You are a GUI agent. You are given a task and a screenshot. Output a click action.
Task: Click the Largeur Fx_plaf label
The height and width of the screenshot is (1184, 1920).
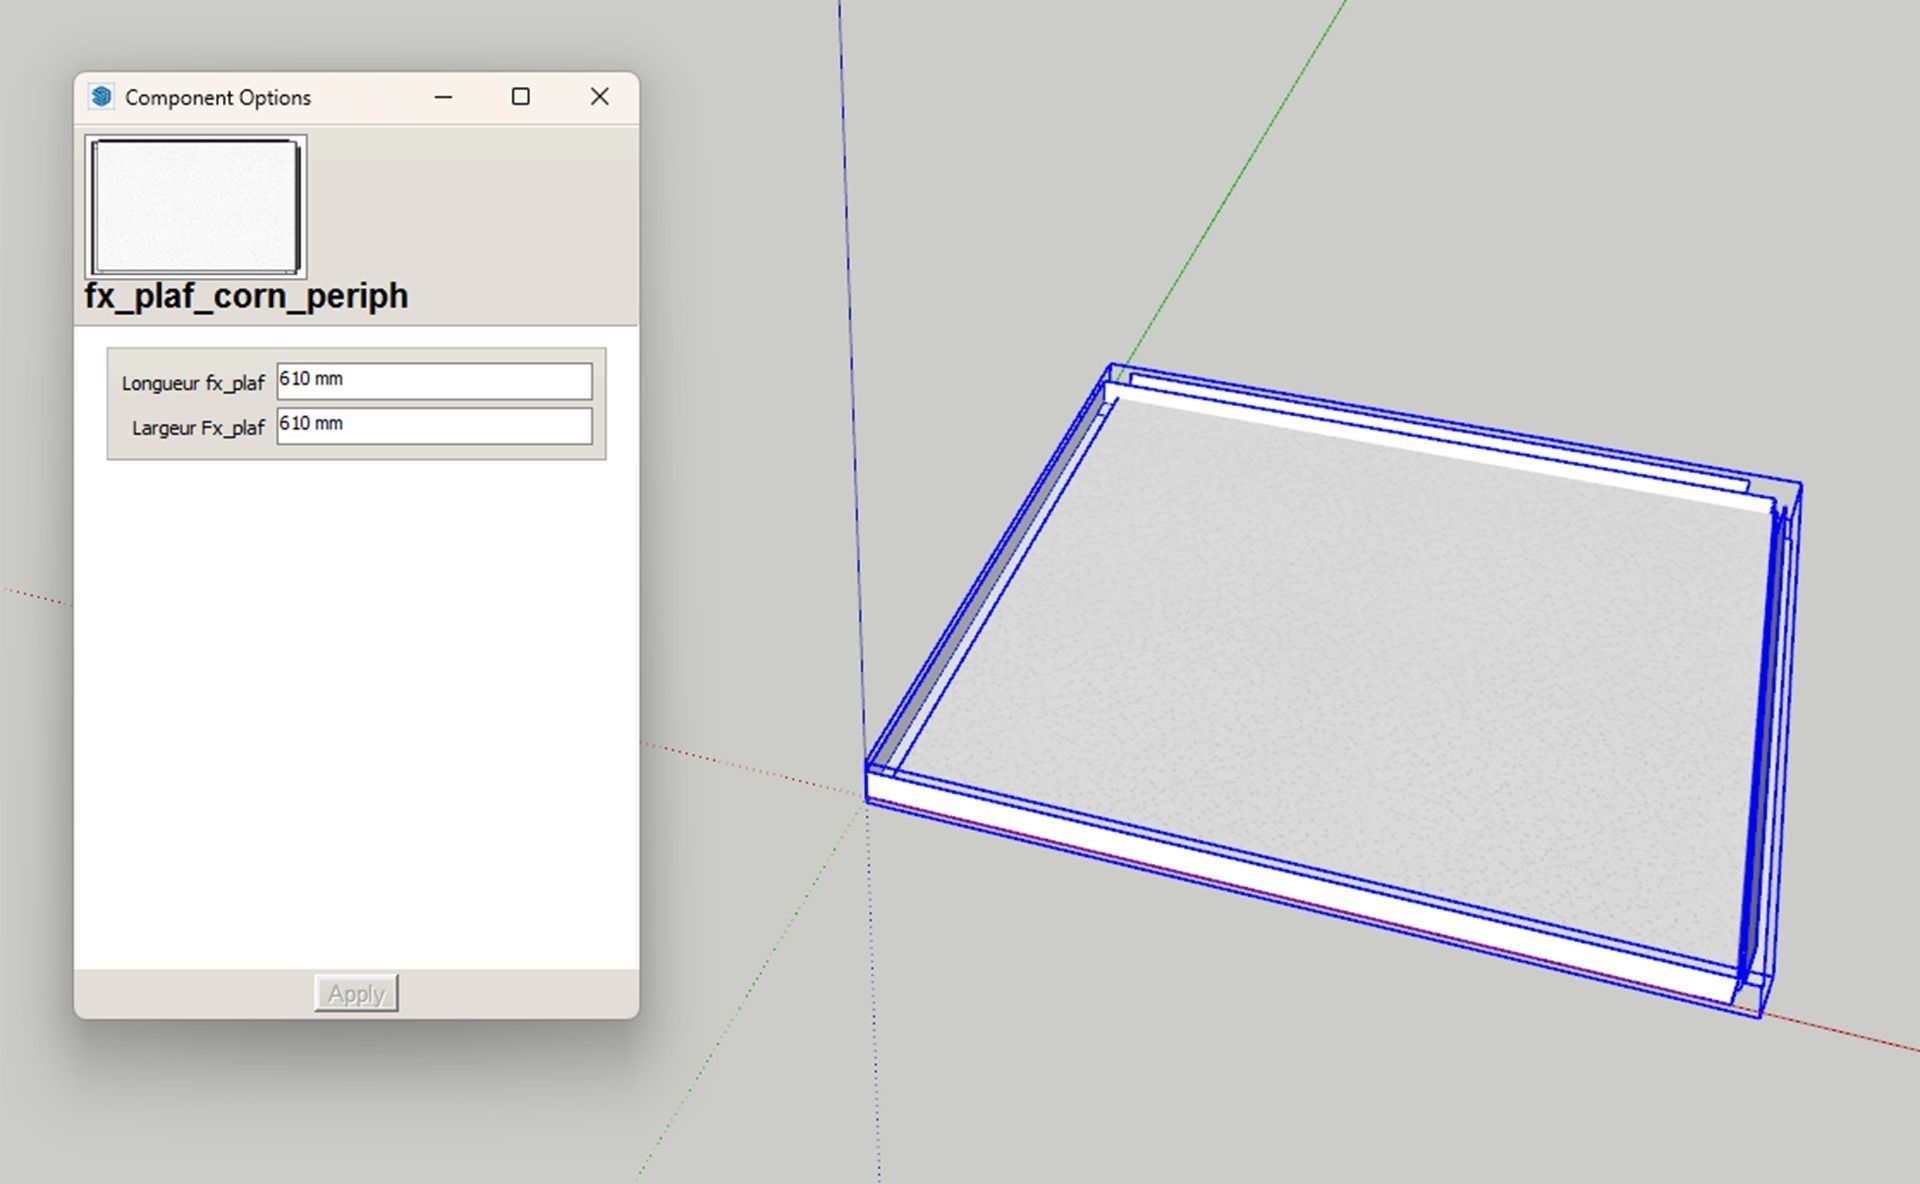click(x=198, y=428)
